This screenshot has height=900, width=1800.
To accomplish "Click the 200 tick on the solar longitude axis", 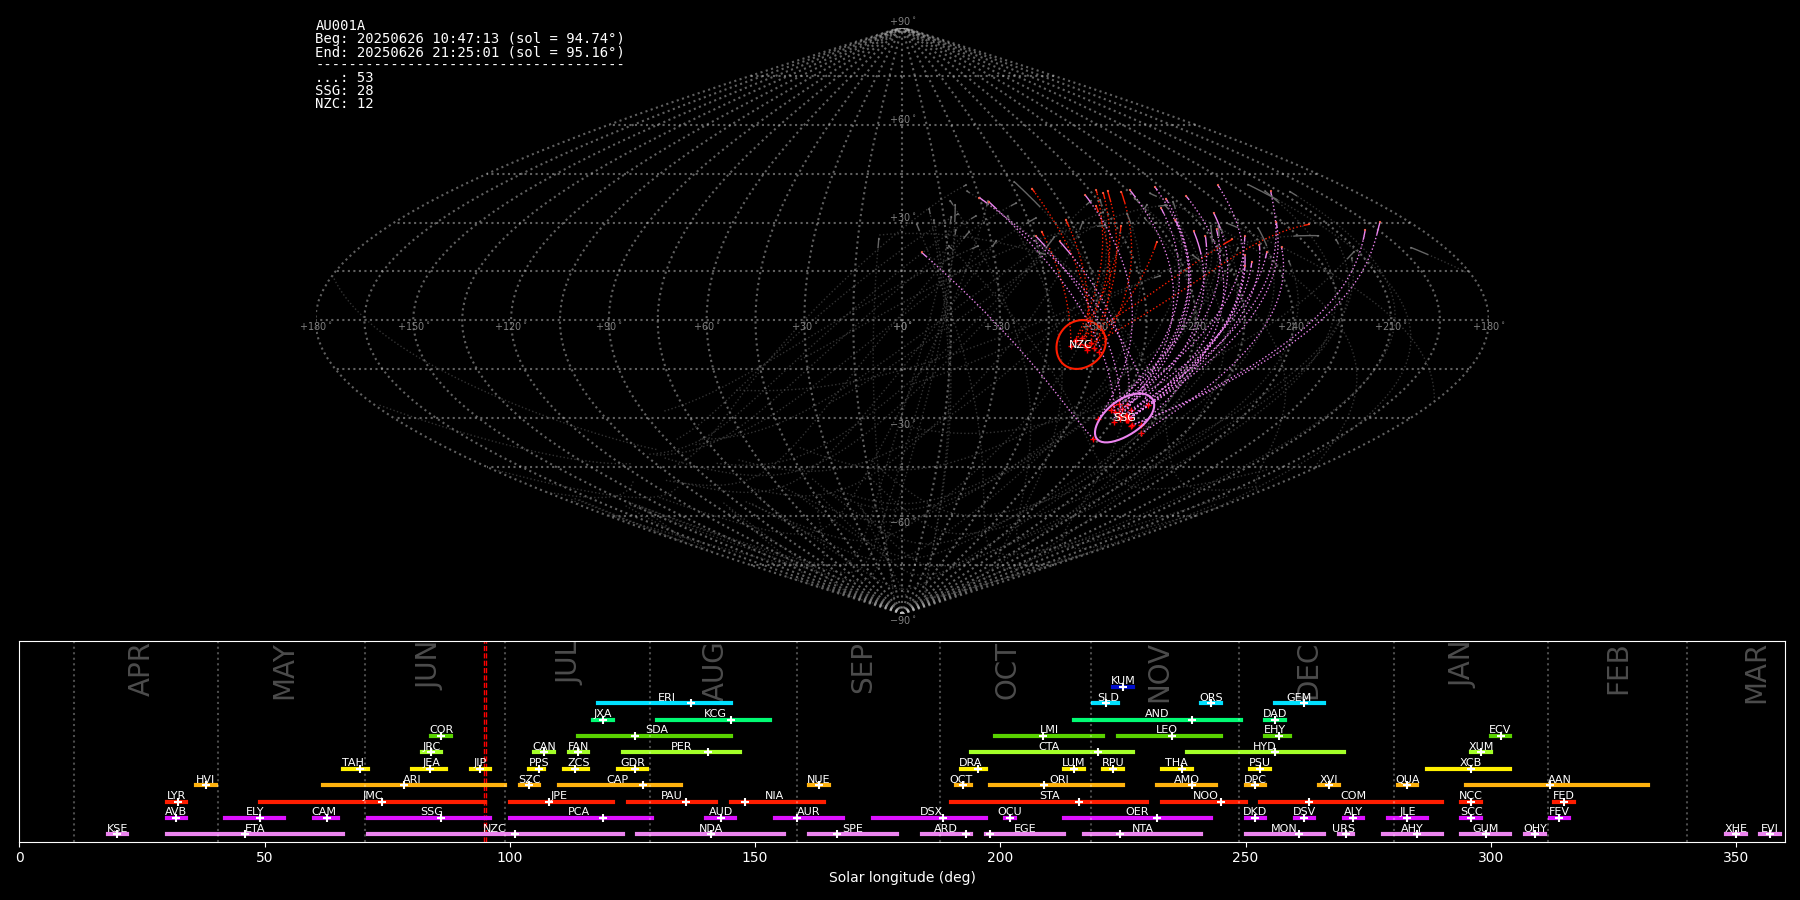I will pos(1000,857).
